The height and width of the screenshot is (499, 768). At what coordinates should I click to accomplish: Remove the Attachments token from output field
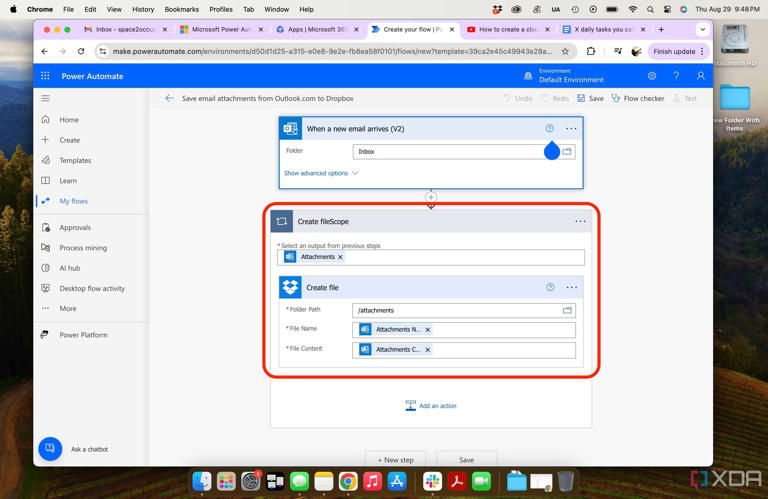[x=340, y=258]
